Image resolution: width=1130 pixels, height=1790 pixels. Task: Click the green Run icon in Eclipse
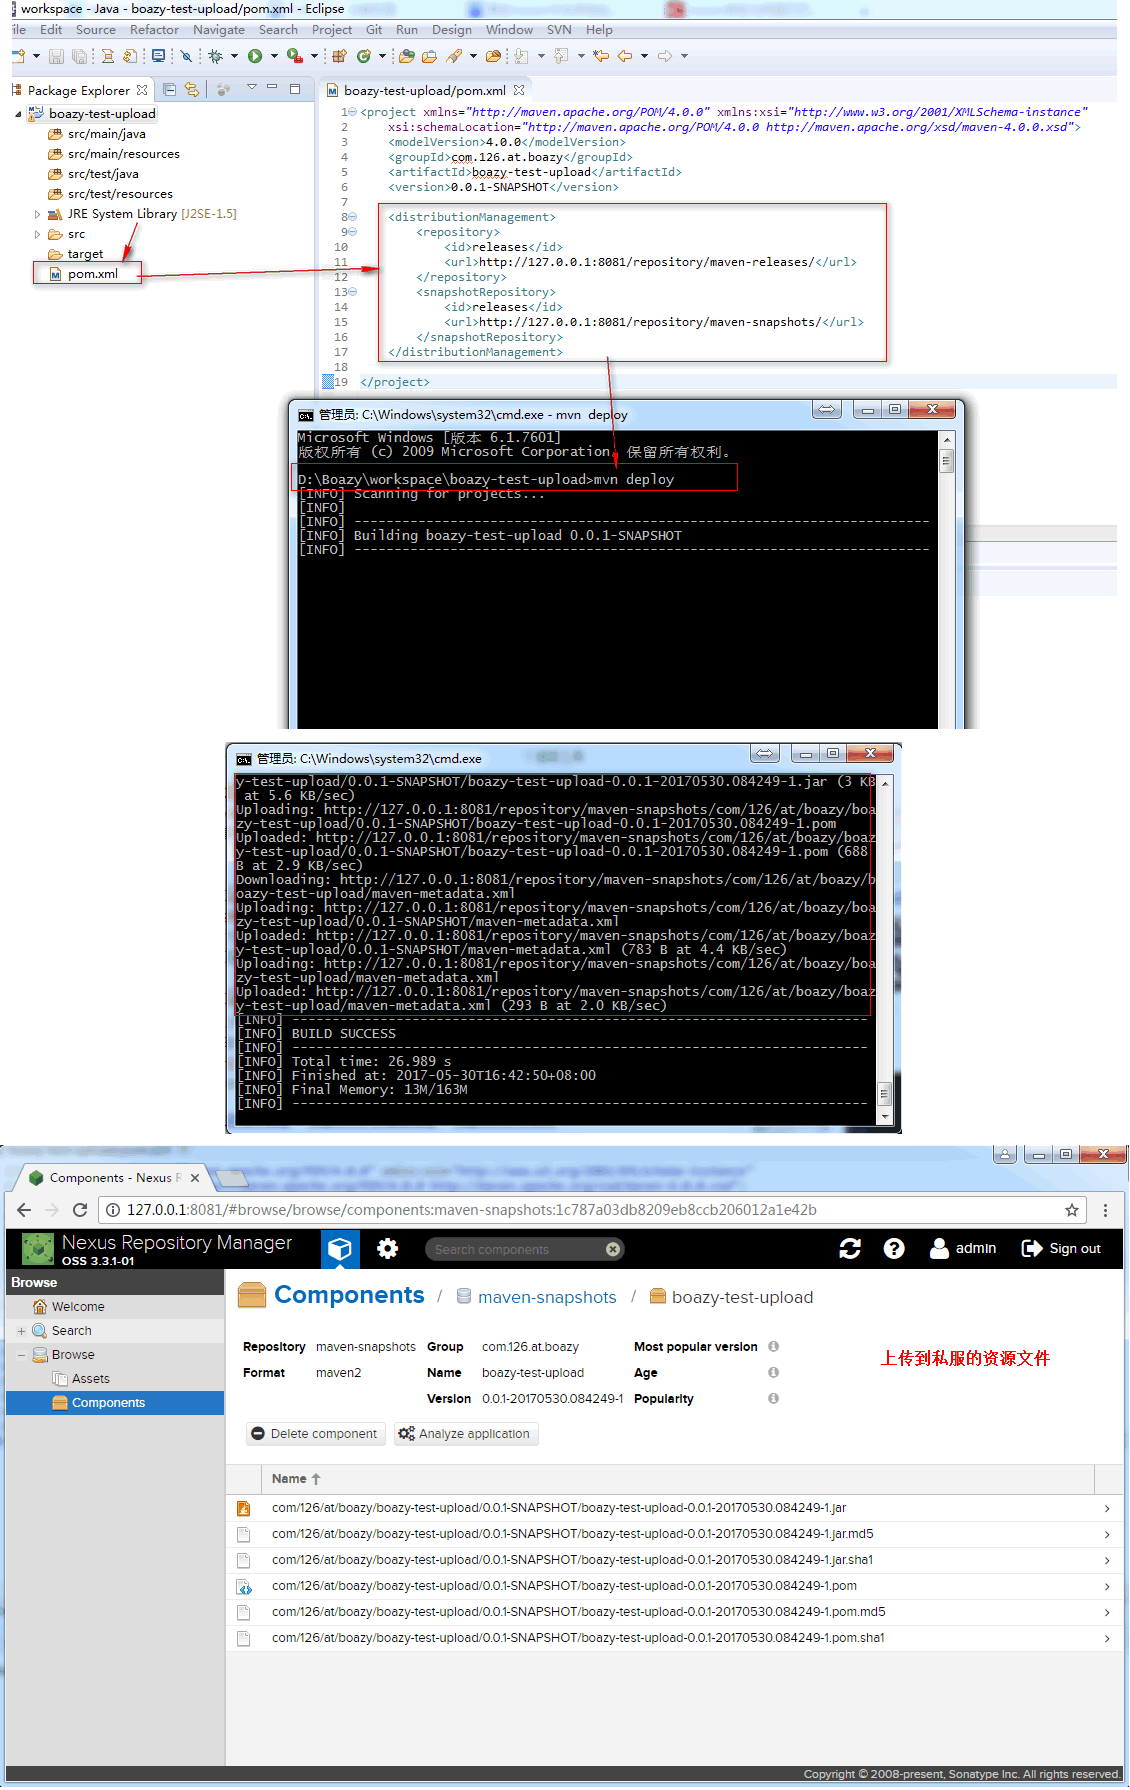(255, 56)
